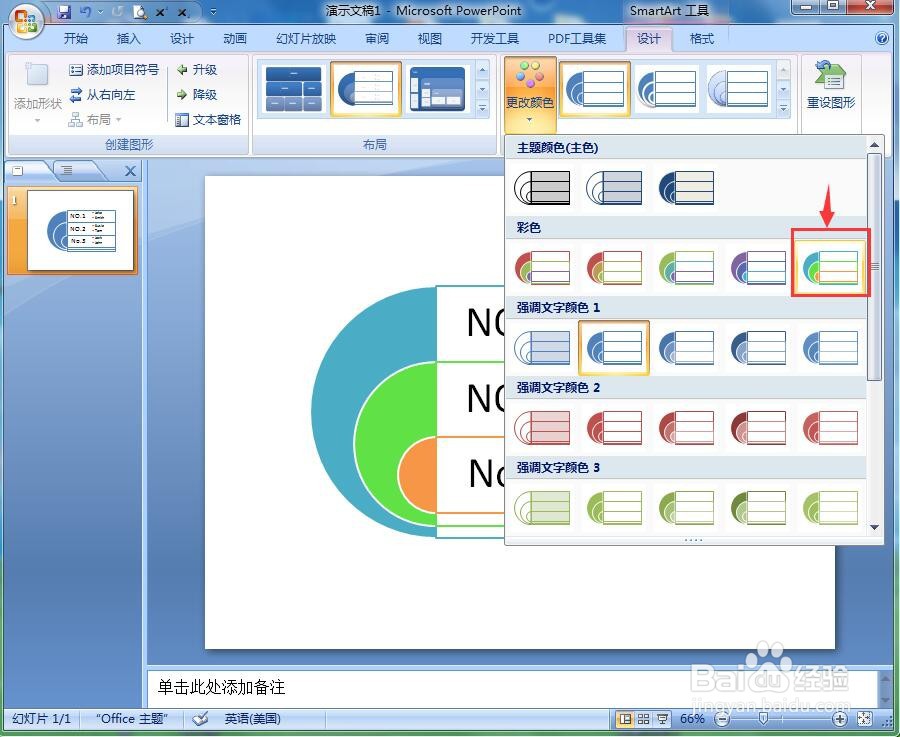Choose the second 主题颜色 swatch

point(614,188)
